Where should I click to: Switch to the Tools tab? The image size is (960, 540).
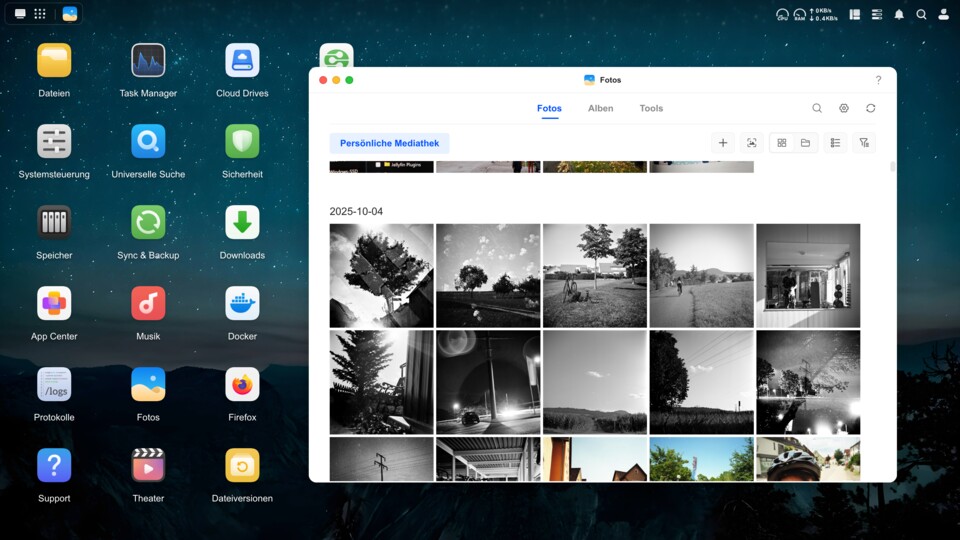click(x=651, y=108)
